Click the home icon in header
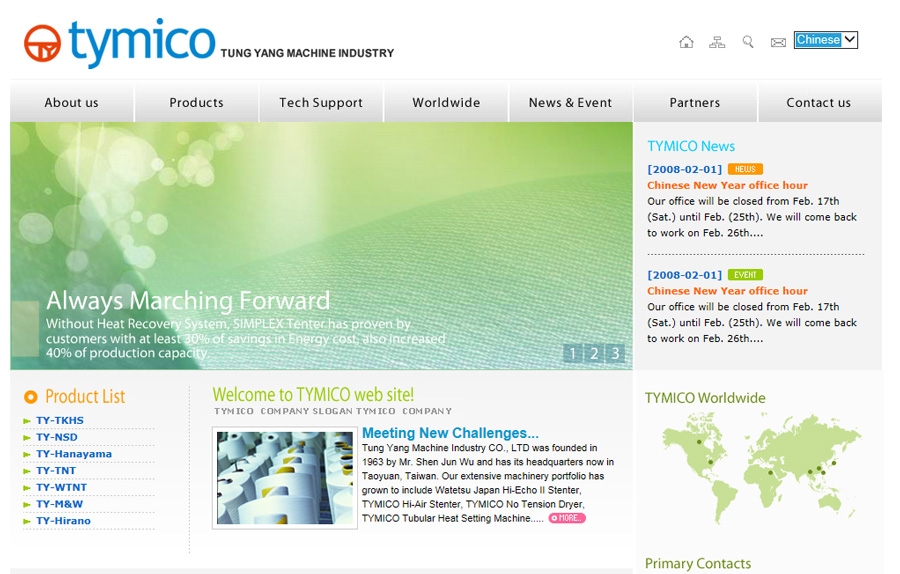 (x=686, y=42)
